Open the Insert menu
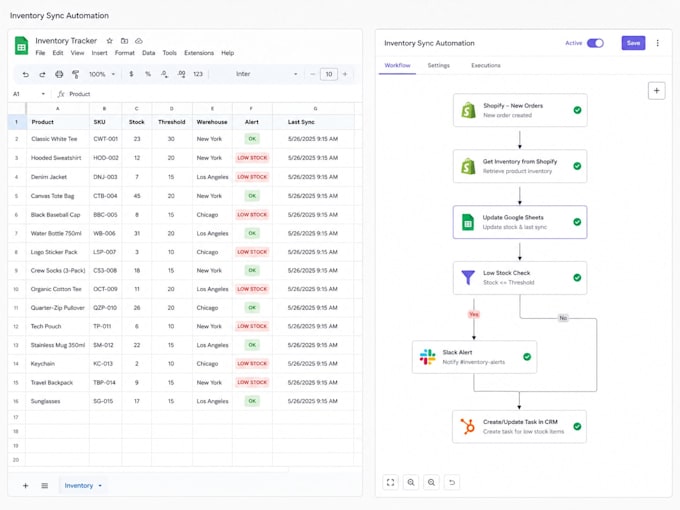This screenshot has height=510, width=680. (x=99, y=53)
